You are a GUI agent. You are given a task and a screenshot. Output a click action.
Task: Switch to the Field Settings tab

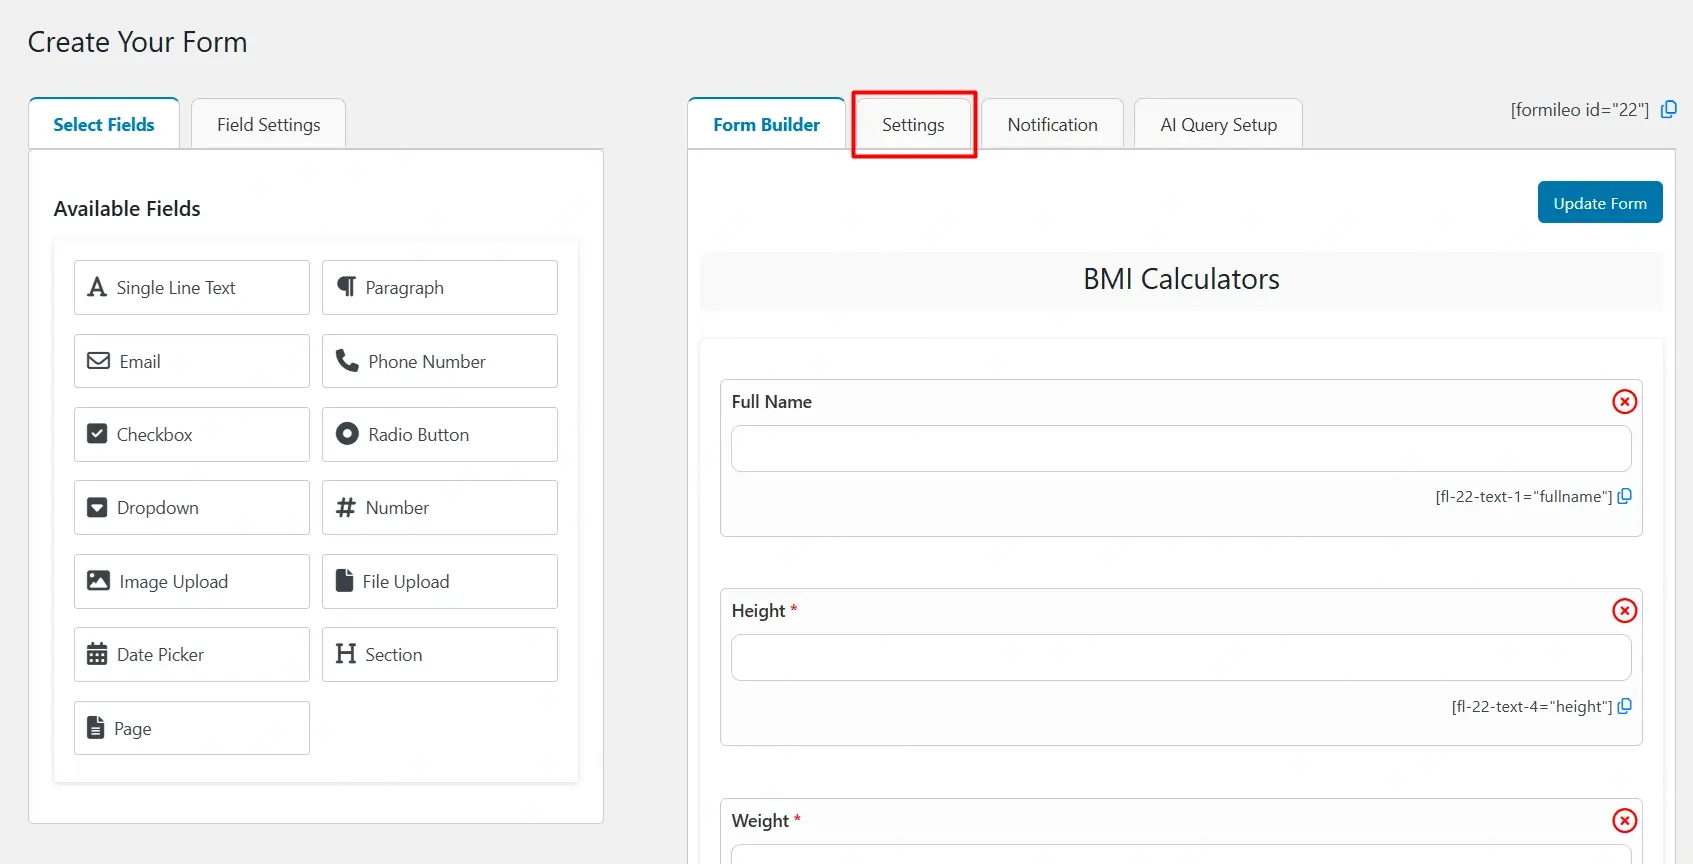(x=268, y=125)
